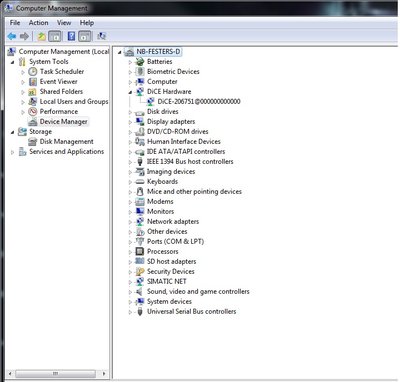Expand the System devices category
Screen dimensions: 400x382
point(130,302)
